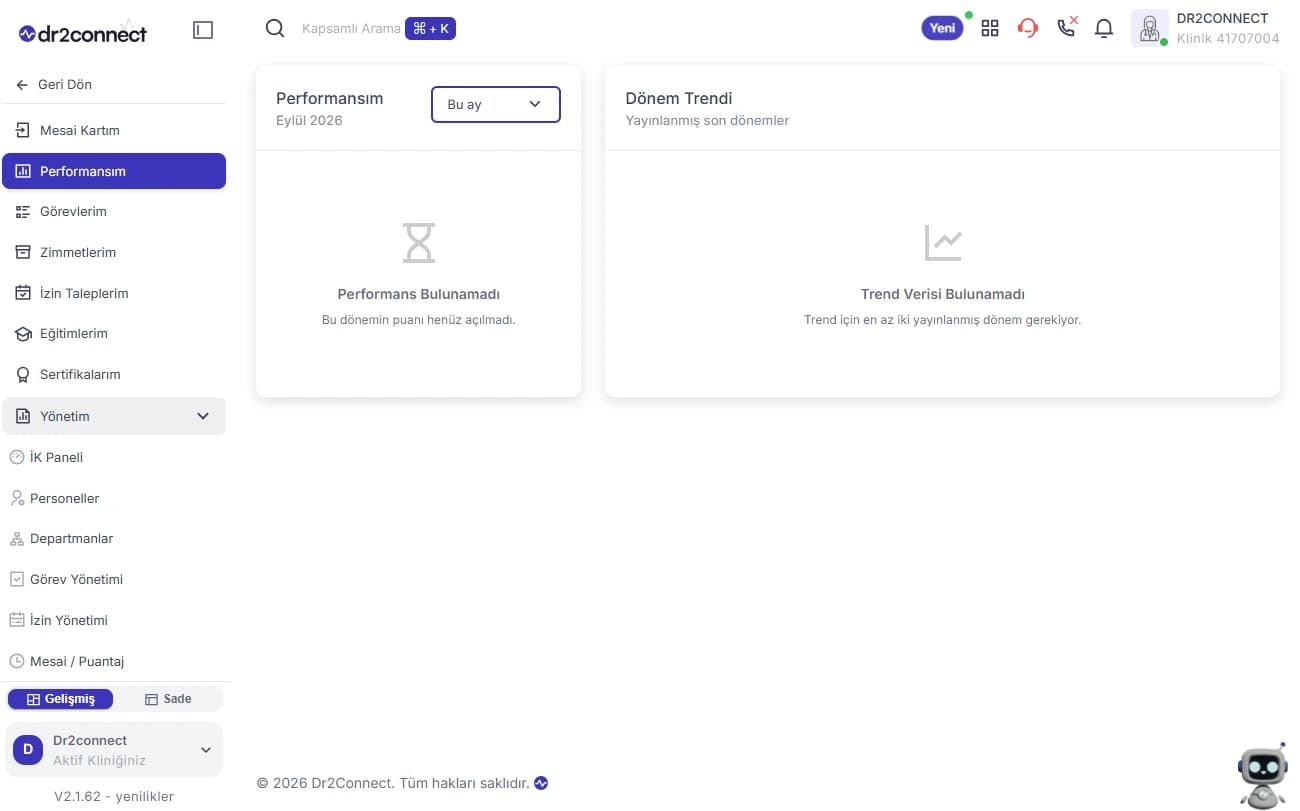The height and width of the screenshot is (811, 1300).
Task: Expand the Dr2connect clinic selector
Action: tap(114, 750)
